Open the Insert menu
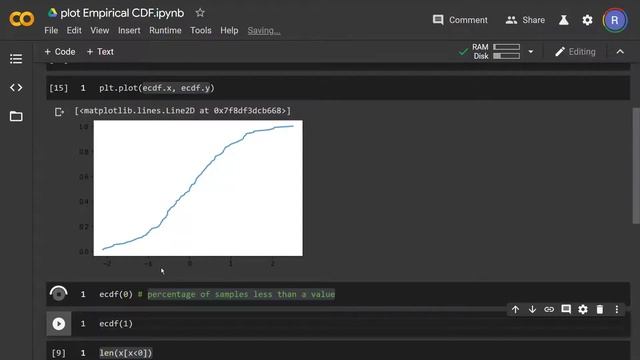640x360 pixels. pos(129,31)
